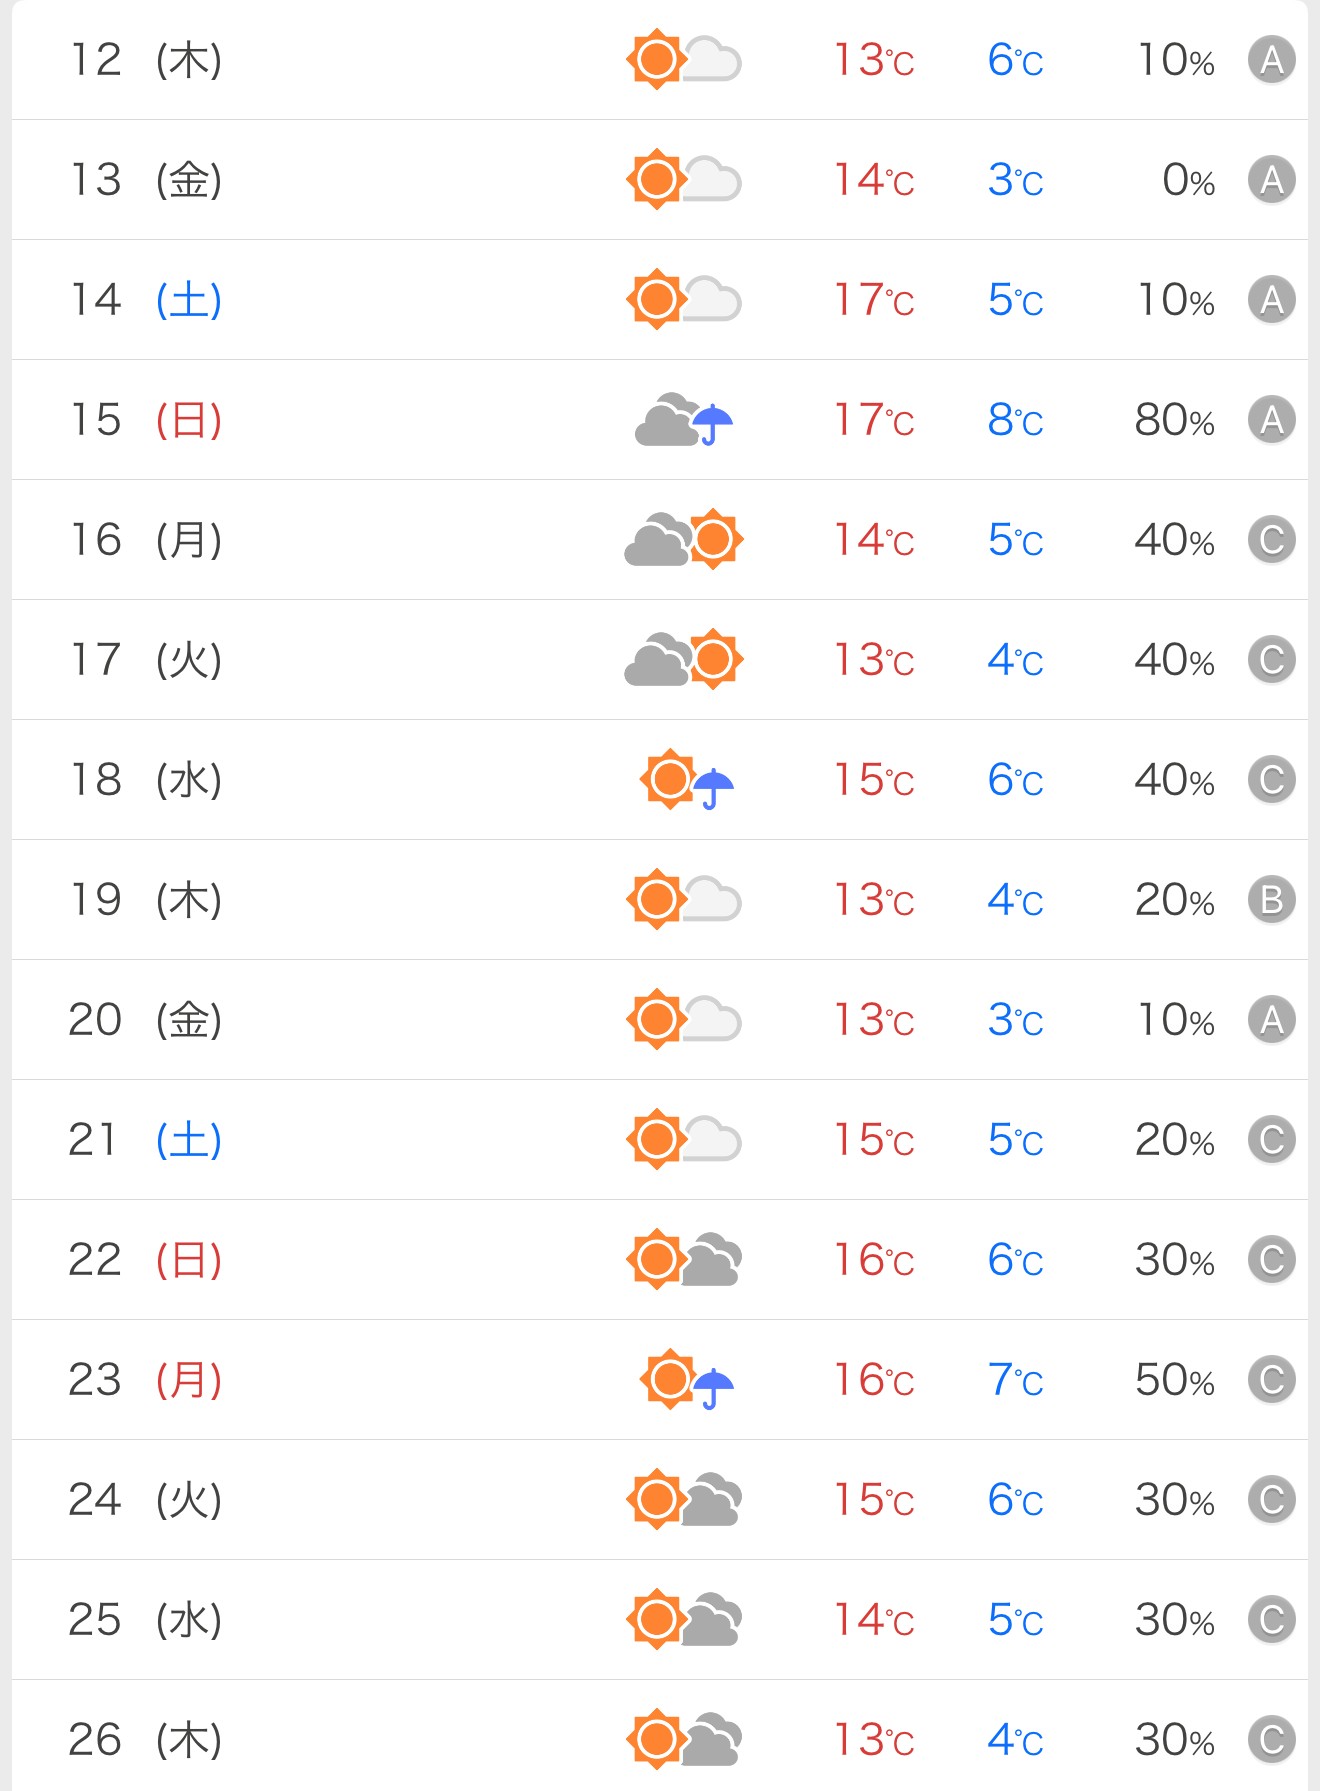1320x1791 pixels.
Task: Click the 3°C low temperature for the 13th
Action: click(x=1015, y=180)
